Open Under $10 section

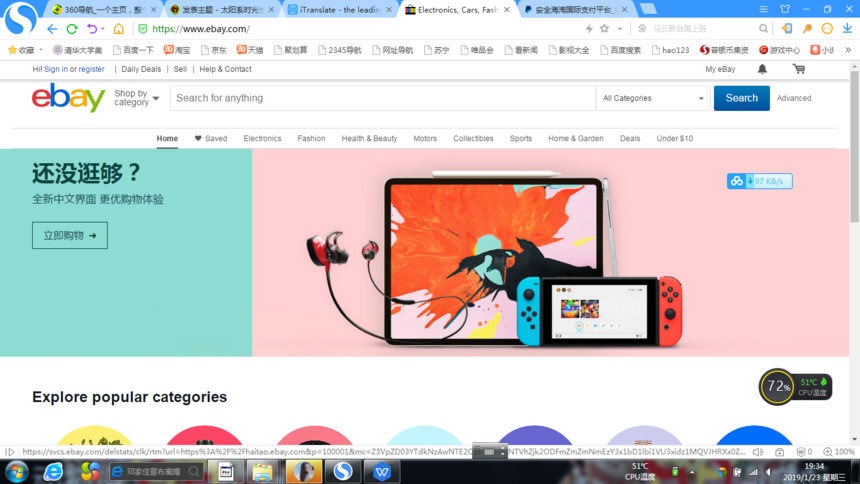click(x=675, y=138)
